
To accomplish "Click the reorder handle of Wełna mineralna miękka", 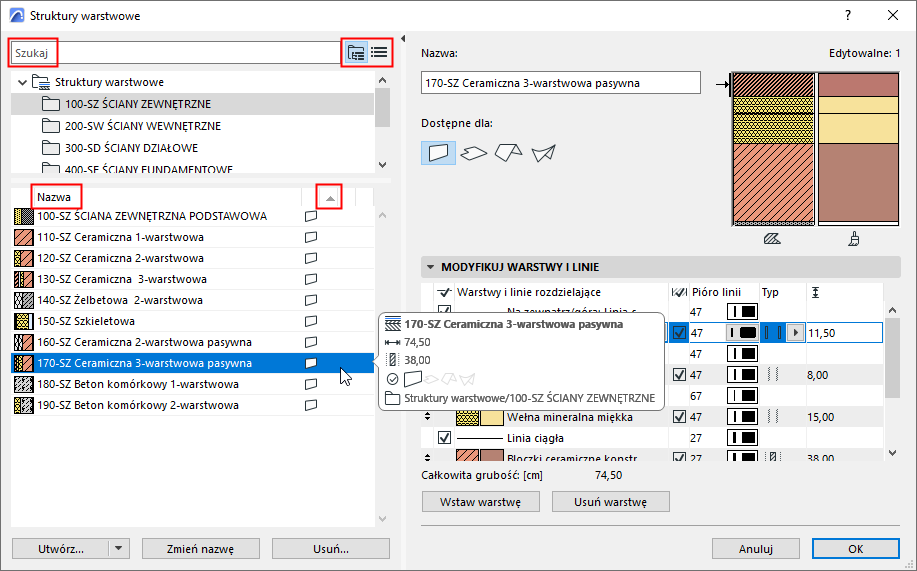I will [428, 417].
